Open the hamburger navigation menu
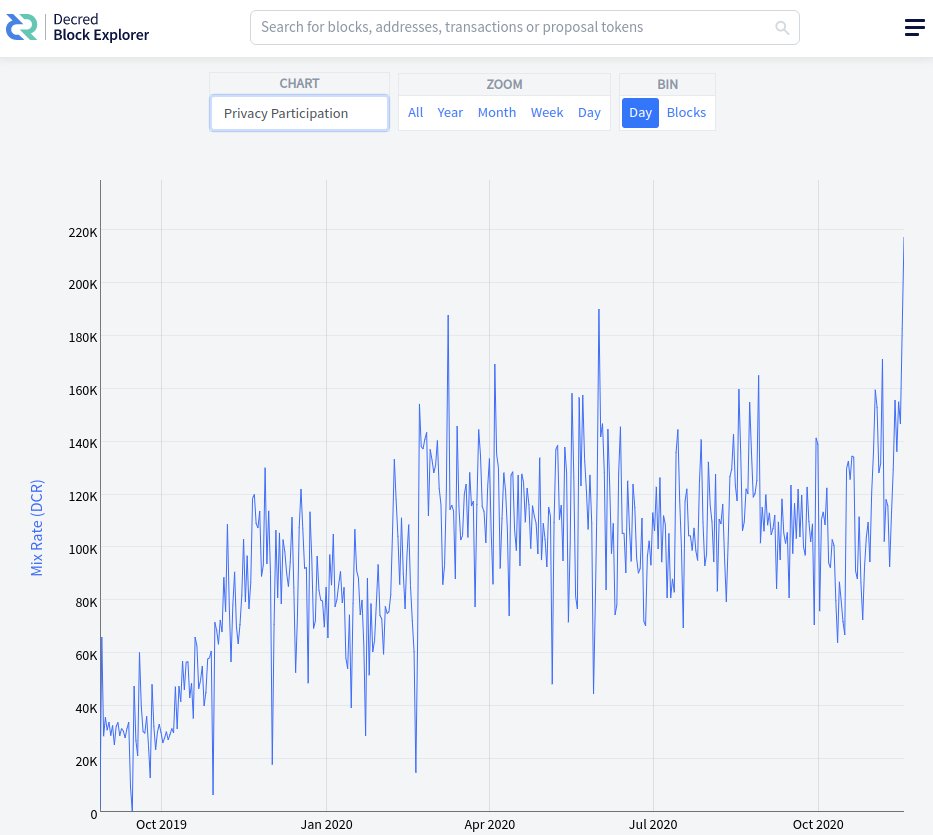 tap(915, 27)
